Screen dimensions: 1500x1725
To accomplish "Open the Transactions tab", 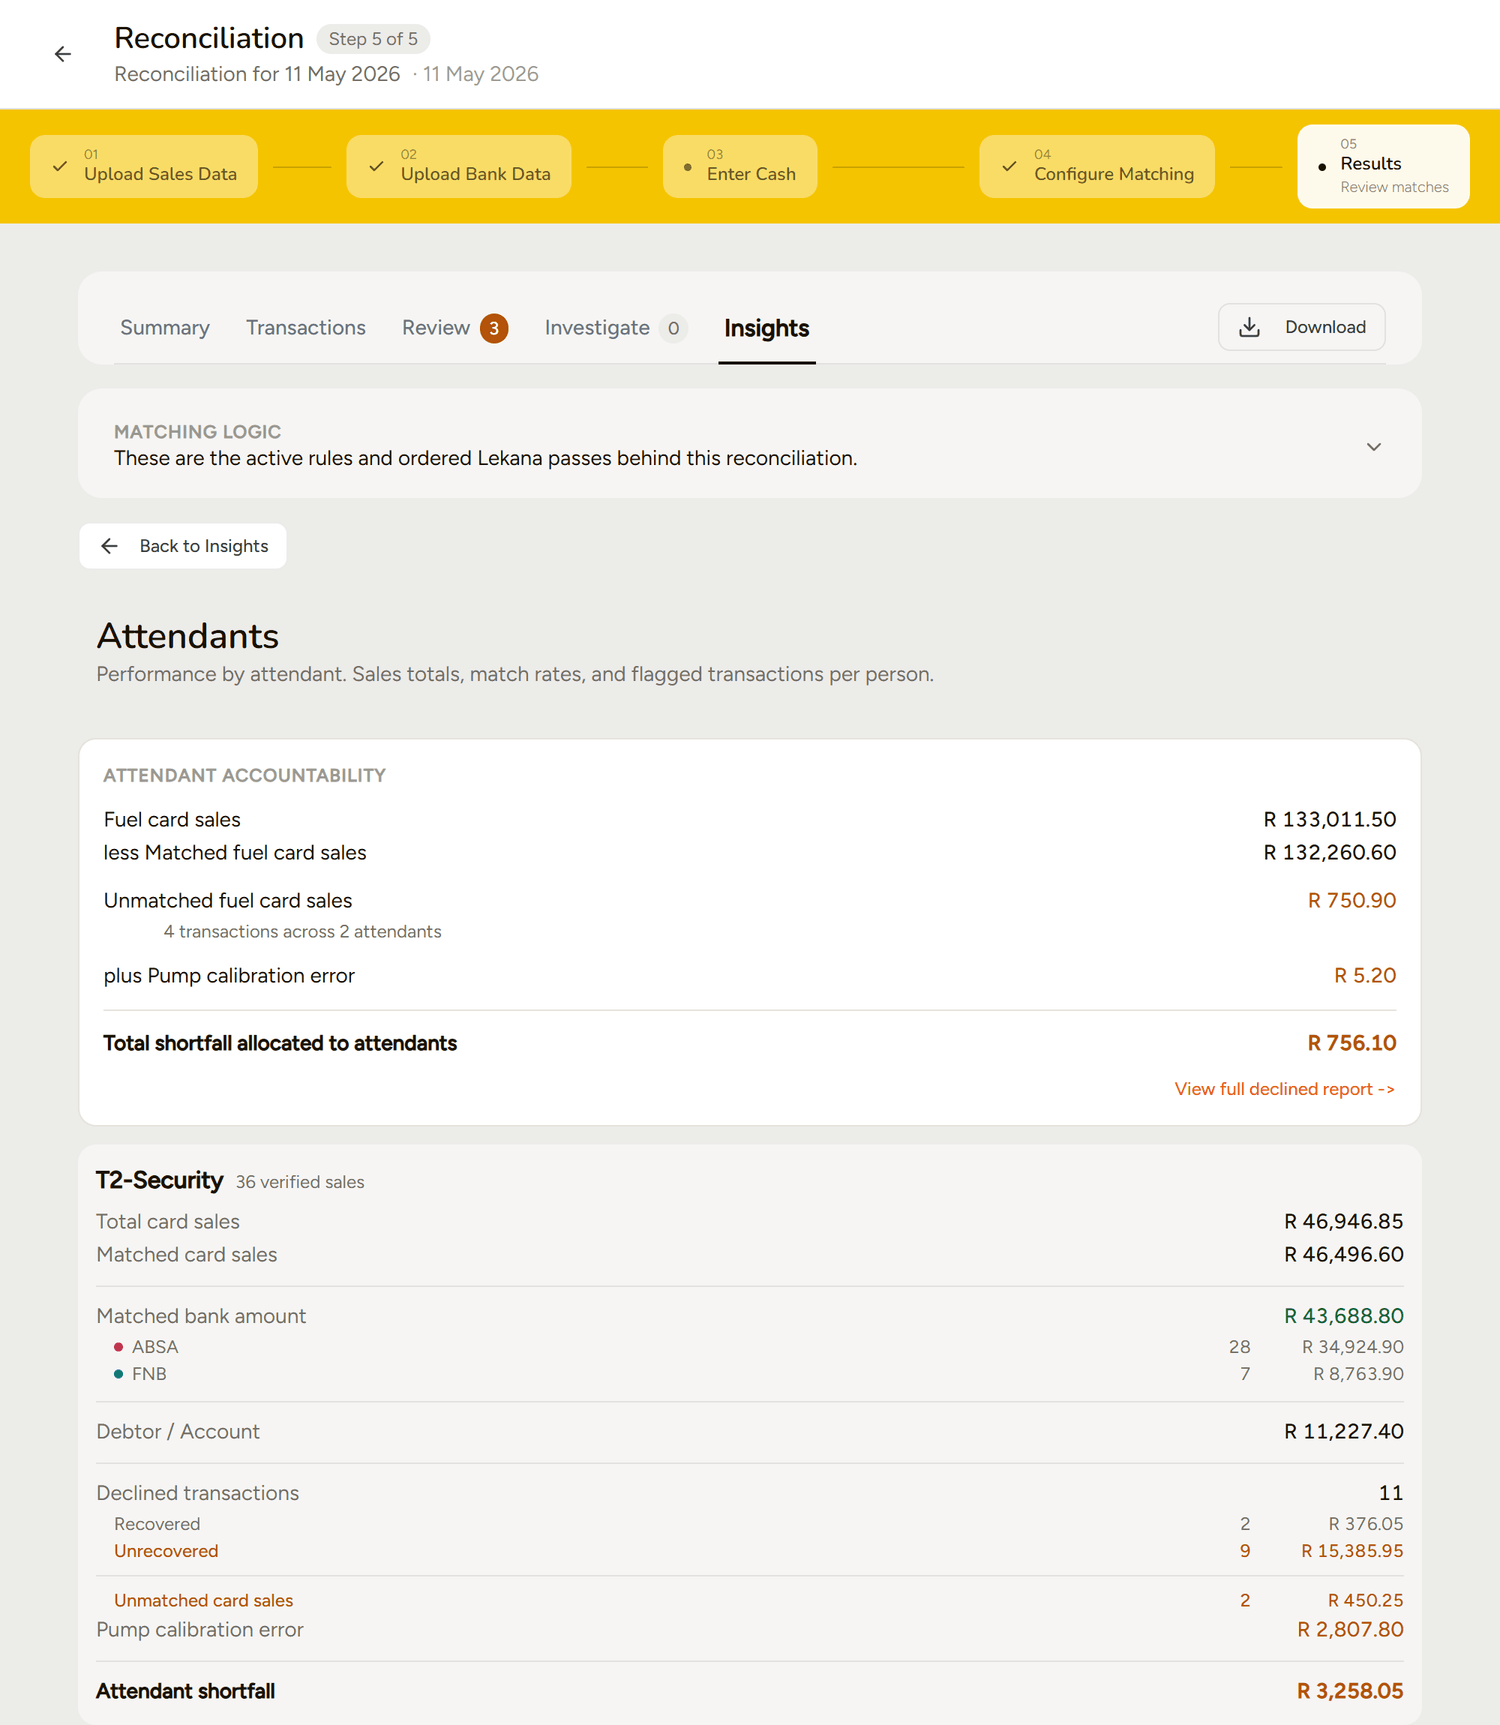I will [306, 328].
